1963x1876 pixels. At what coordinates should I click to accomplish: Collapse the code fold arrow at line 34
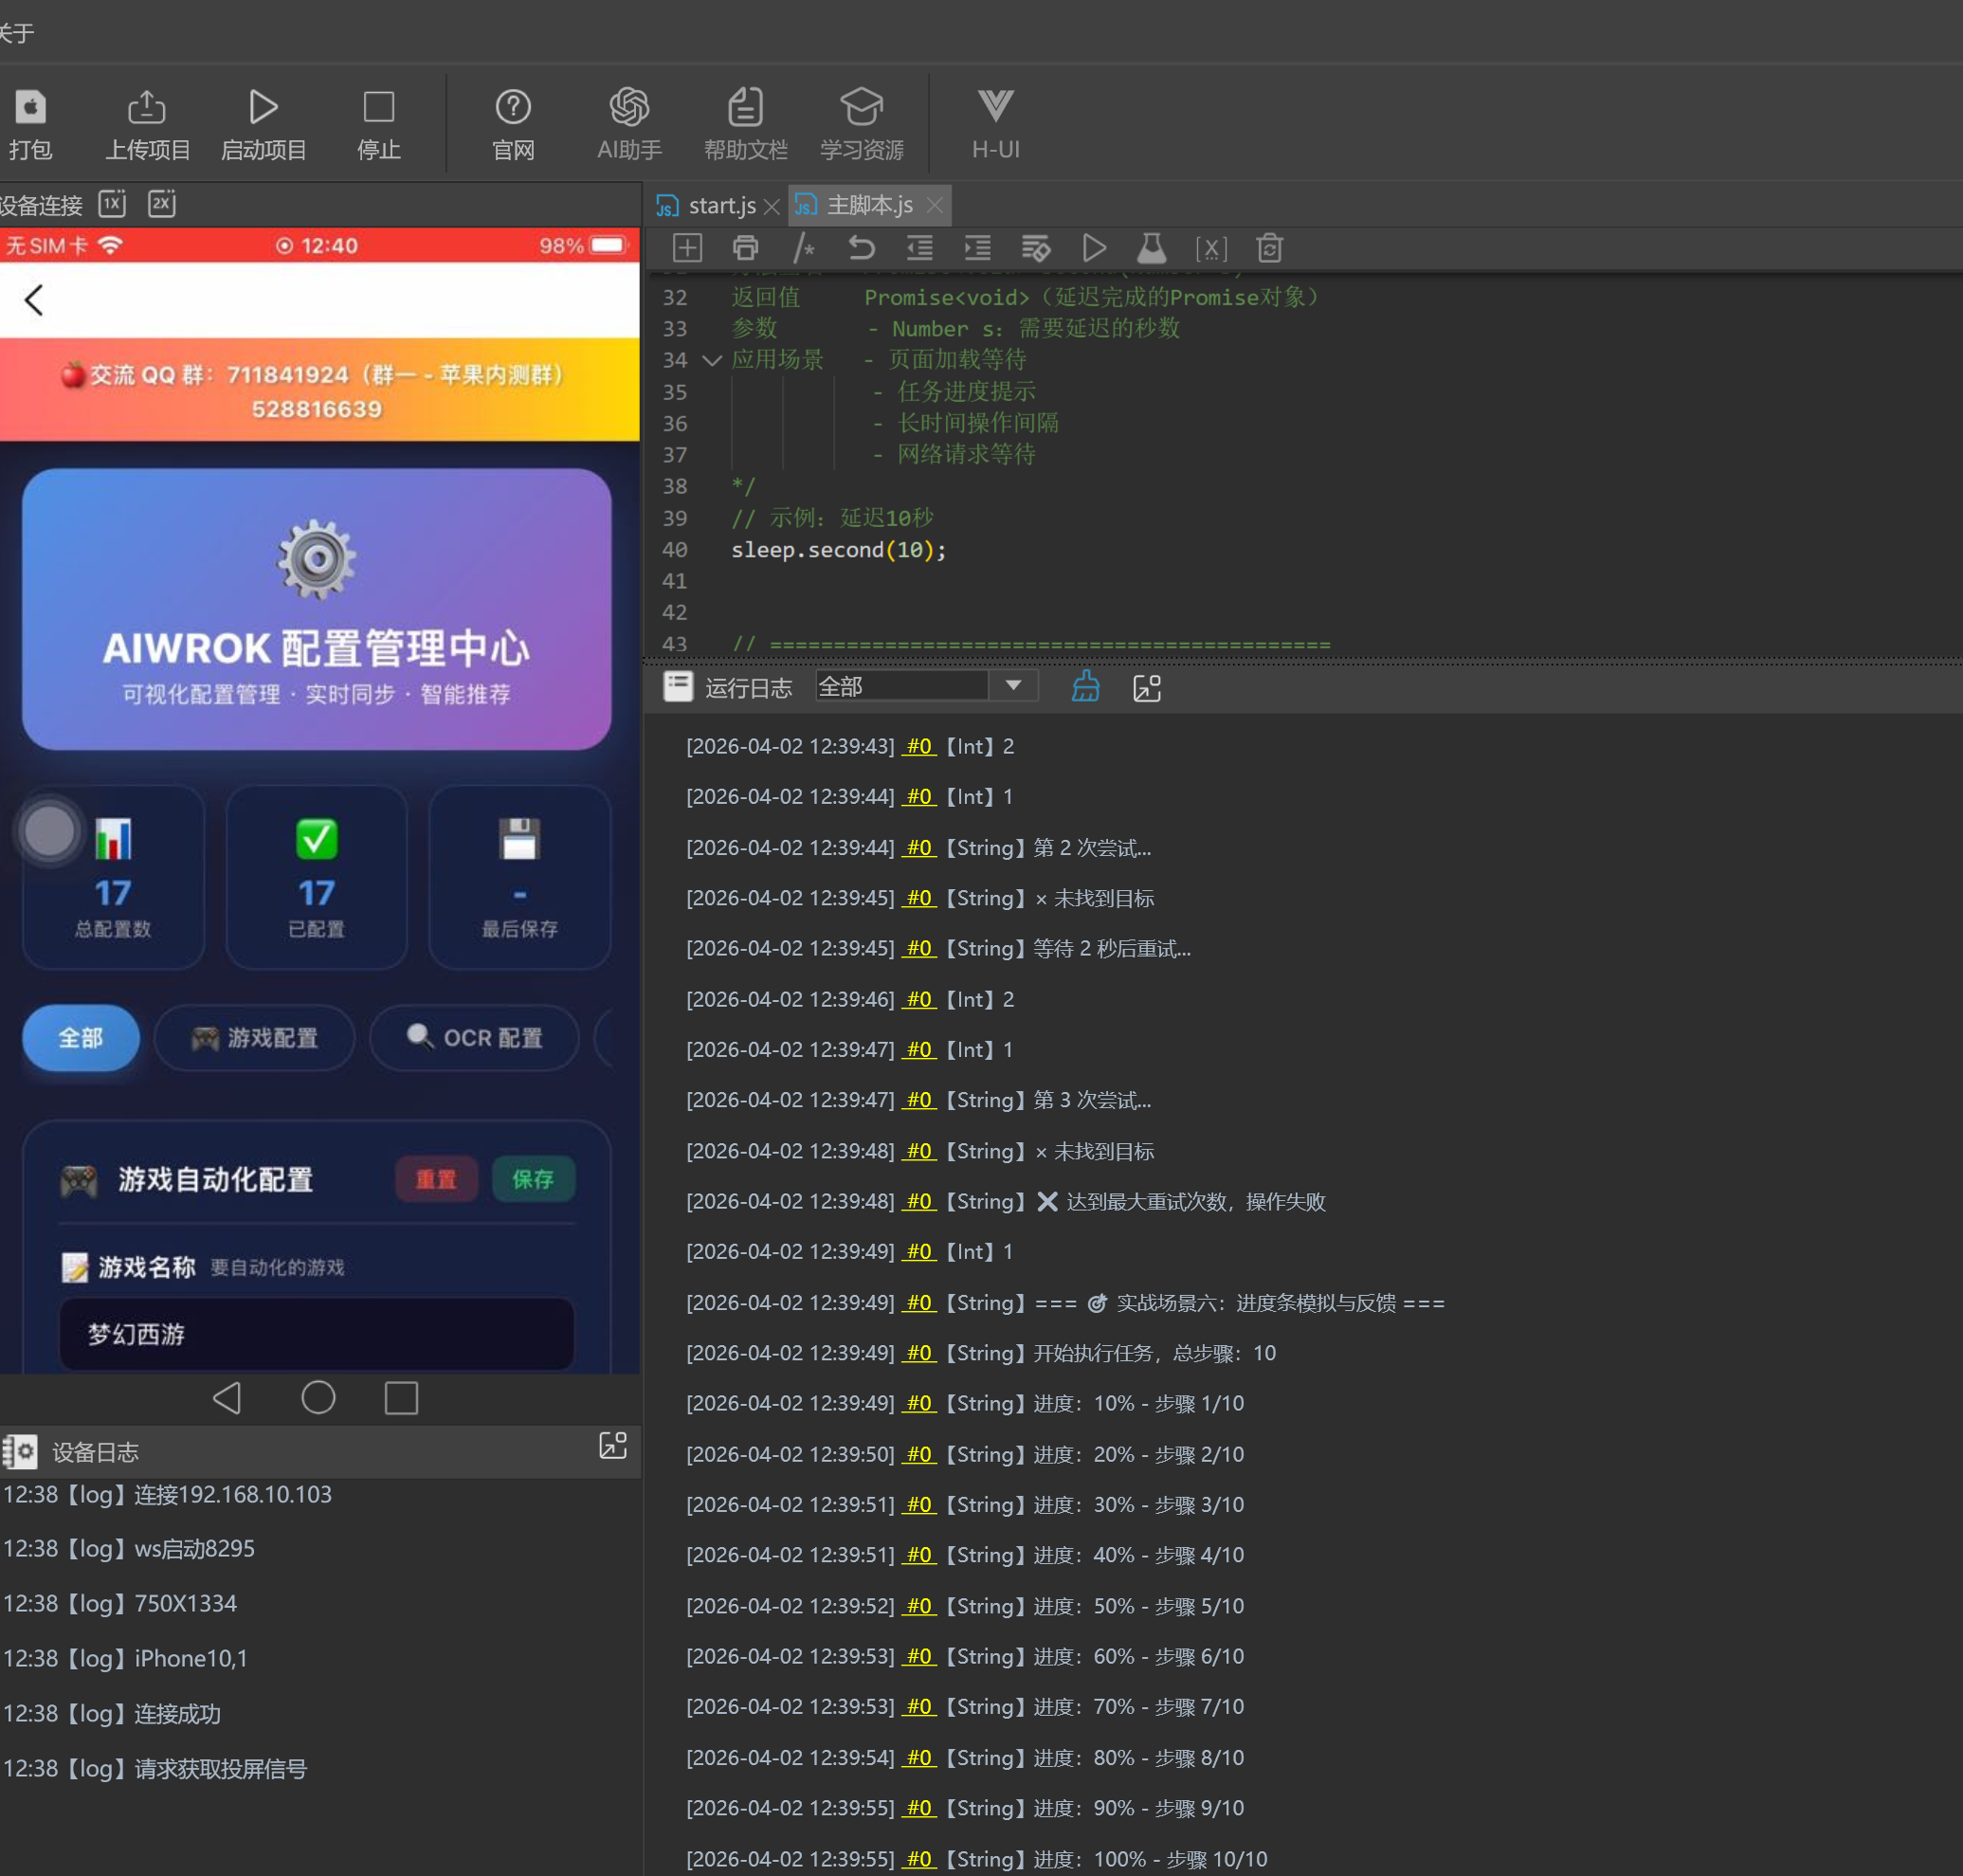[x=712, y=360]
